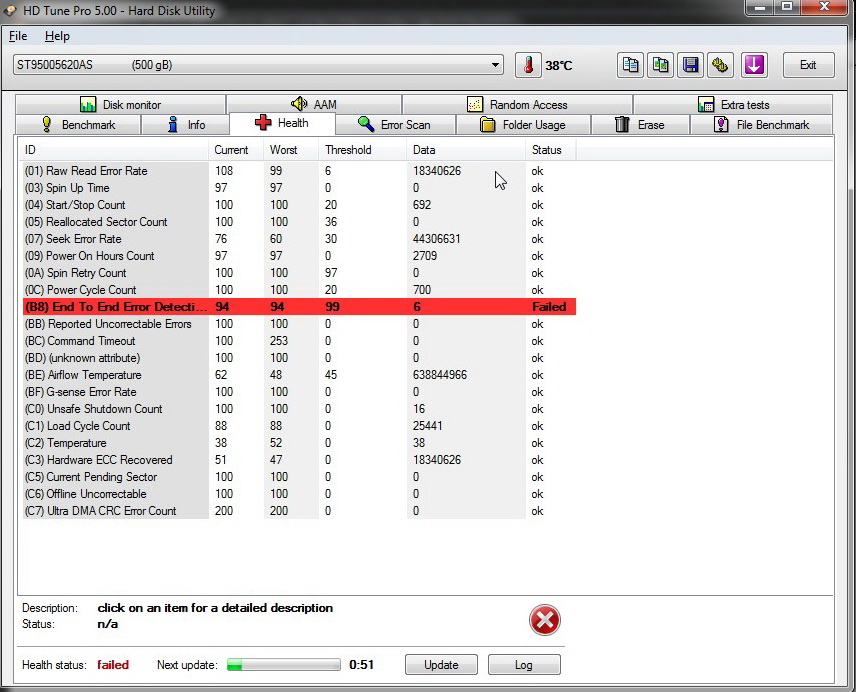Click the copy screenshot toolbar icon

tap(661, 65)
